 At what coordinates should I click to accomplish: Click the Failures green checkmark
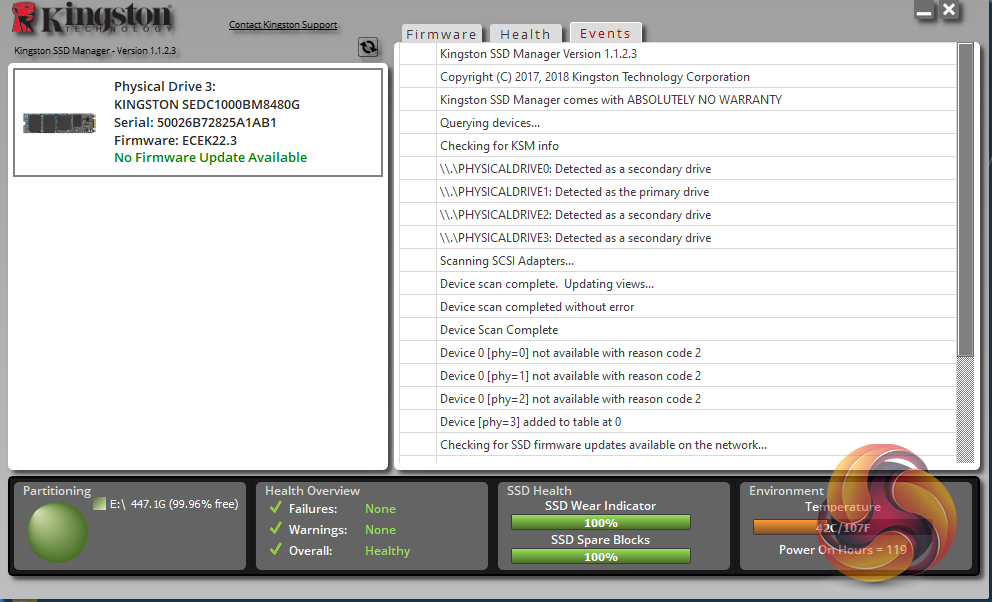pos(275,508)
